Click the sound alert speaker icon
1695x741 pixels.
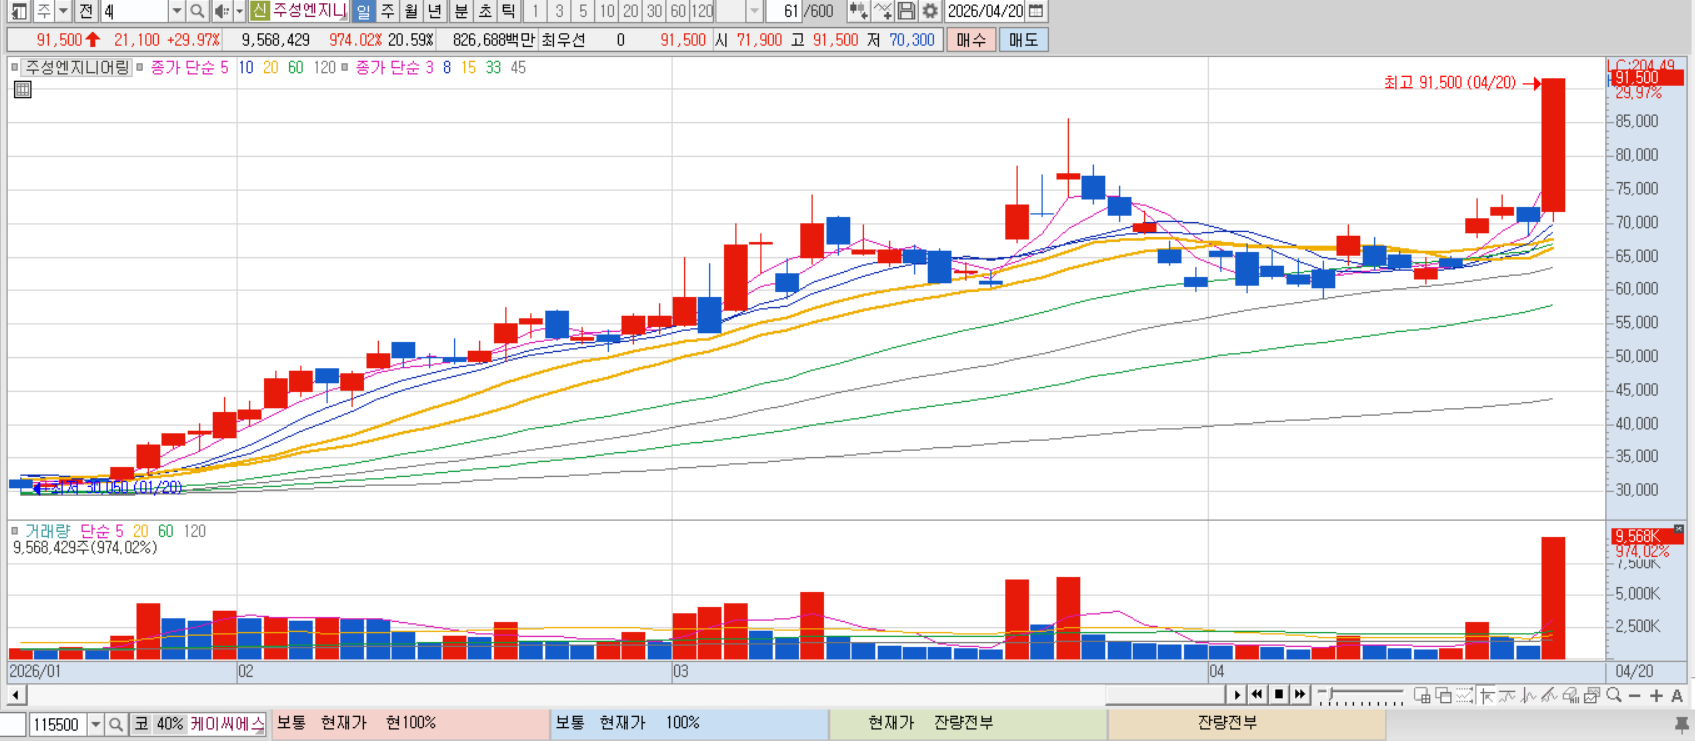point(221,11)
